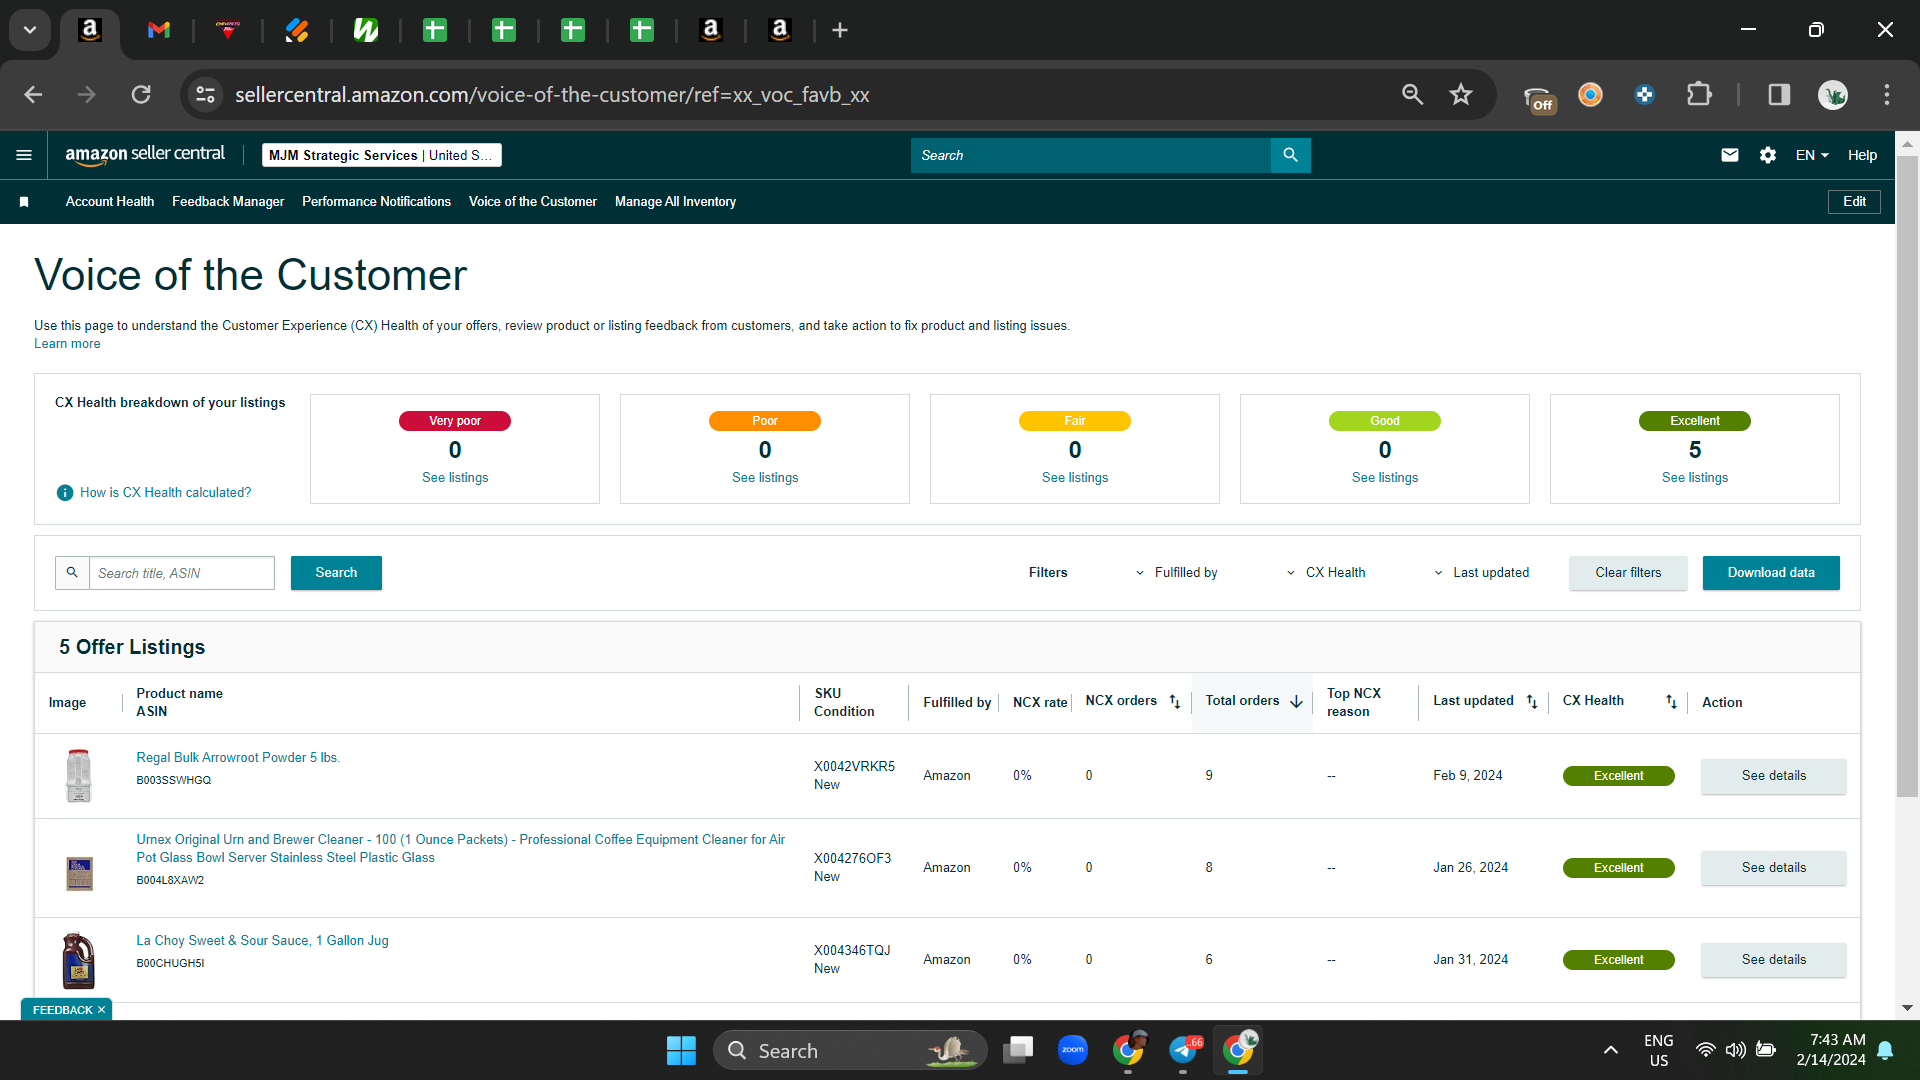Close the FEEDBACK tab with its X
1920x1080 pixels.
[101, 1010]
